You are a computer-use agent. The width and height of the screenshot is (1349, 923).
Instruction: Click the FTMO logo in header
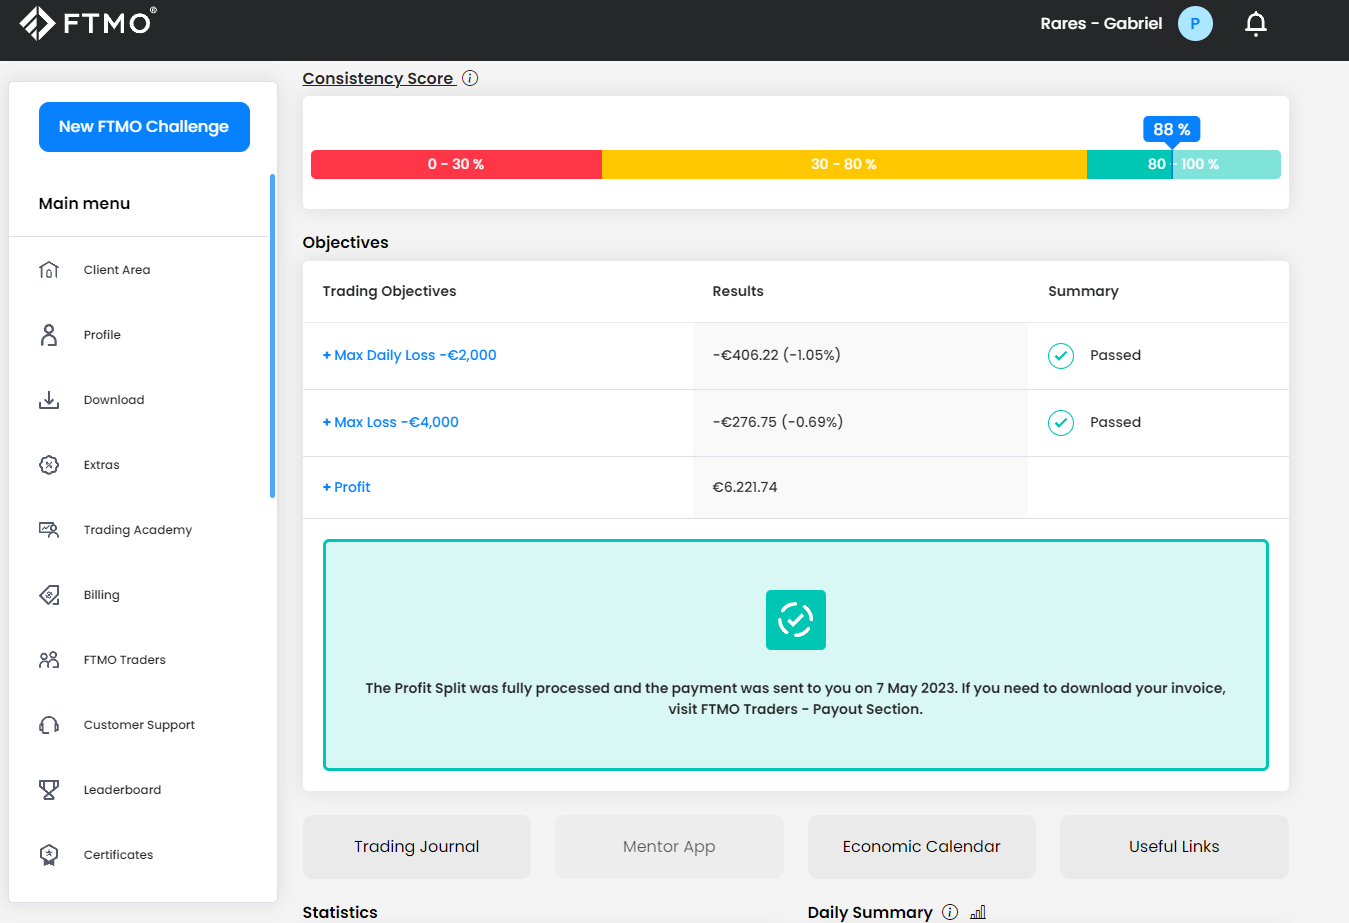tap(88, 22)
